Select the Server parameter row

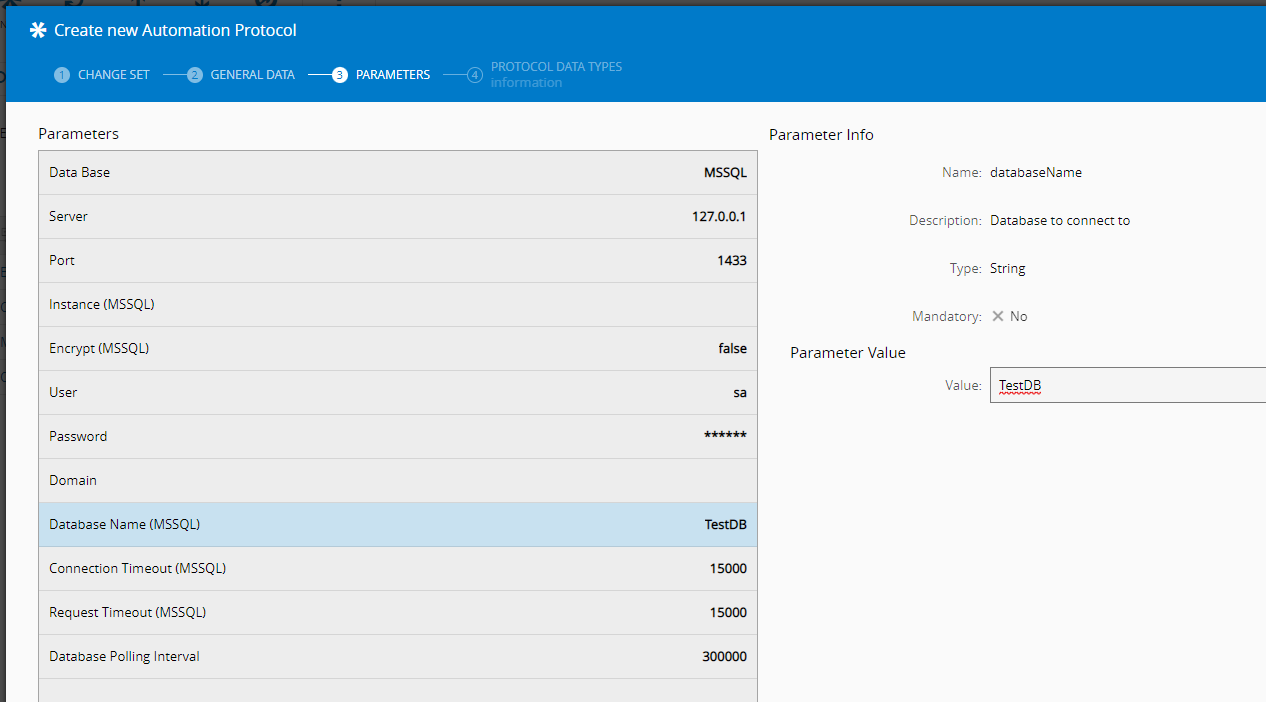398,217
